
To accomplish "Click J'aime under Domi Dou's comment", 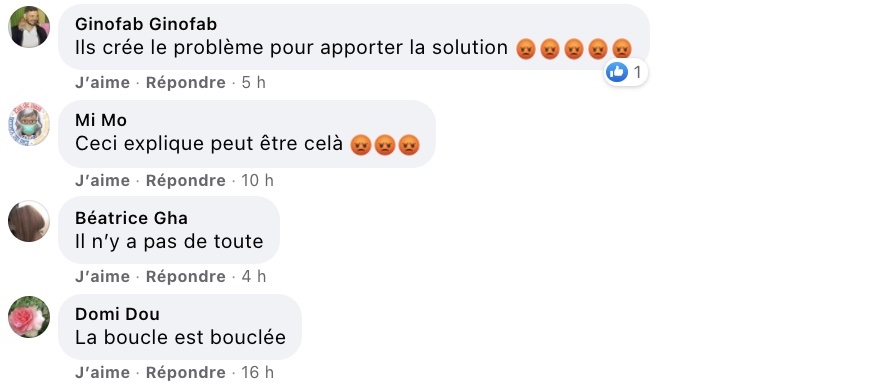I will 103,372.
